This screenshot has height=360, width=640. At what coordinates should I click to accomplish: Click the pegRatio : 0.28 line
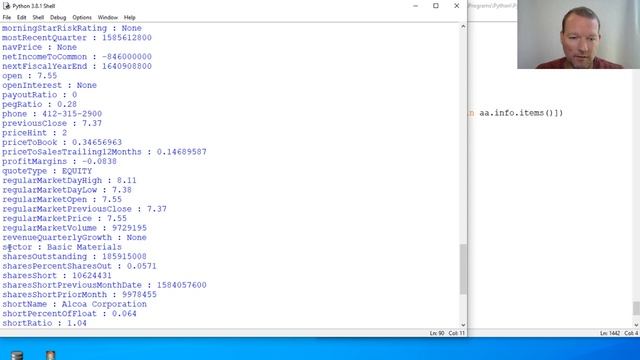click(39, 104)
